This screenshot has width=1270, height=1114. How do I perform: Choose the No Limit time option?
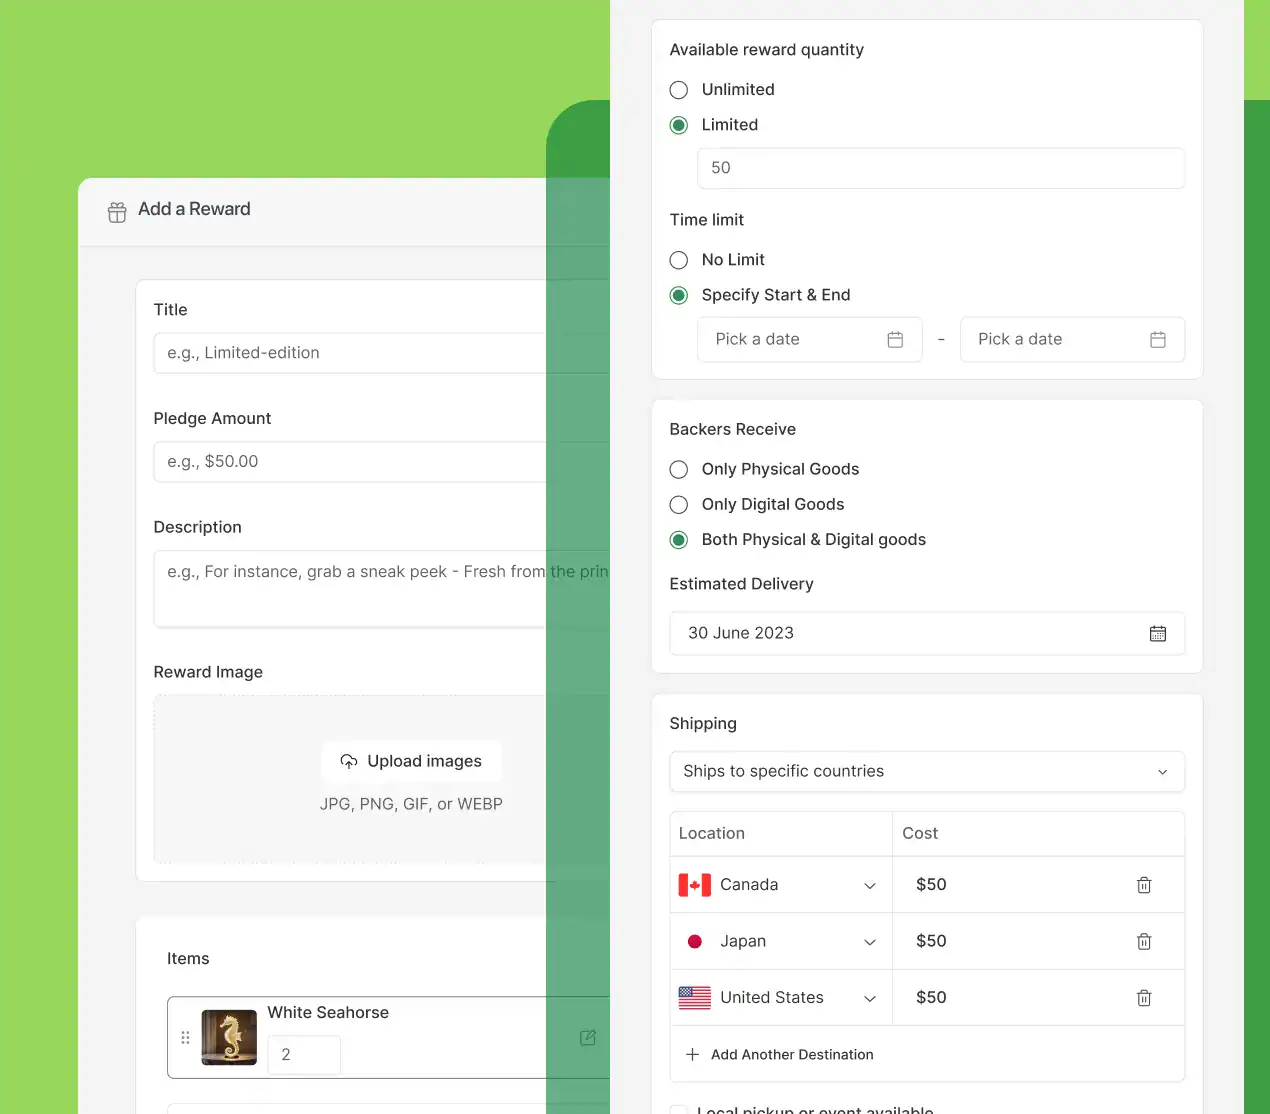pyautogui.click(x=679, y=260)
